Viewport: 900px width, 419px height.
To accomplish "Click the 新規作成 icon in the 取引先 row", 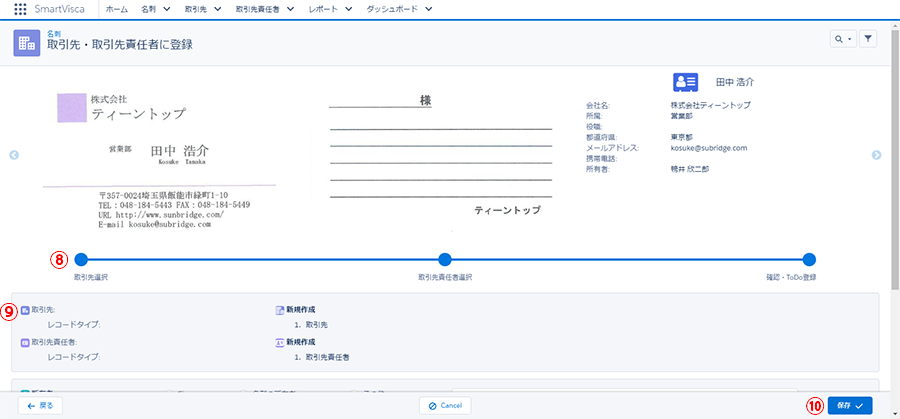I will 280,310.
